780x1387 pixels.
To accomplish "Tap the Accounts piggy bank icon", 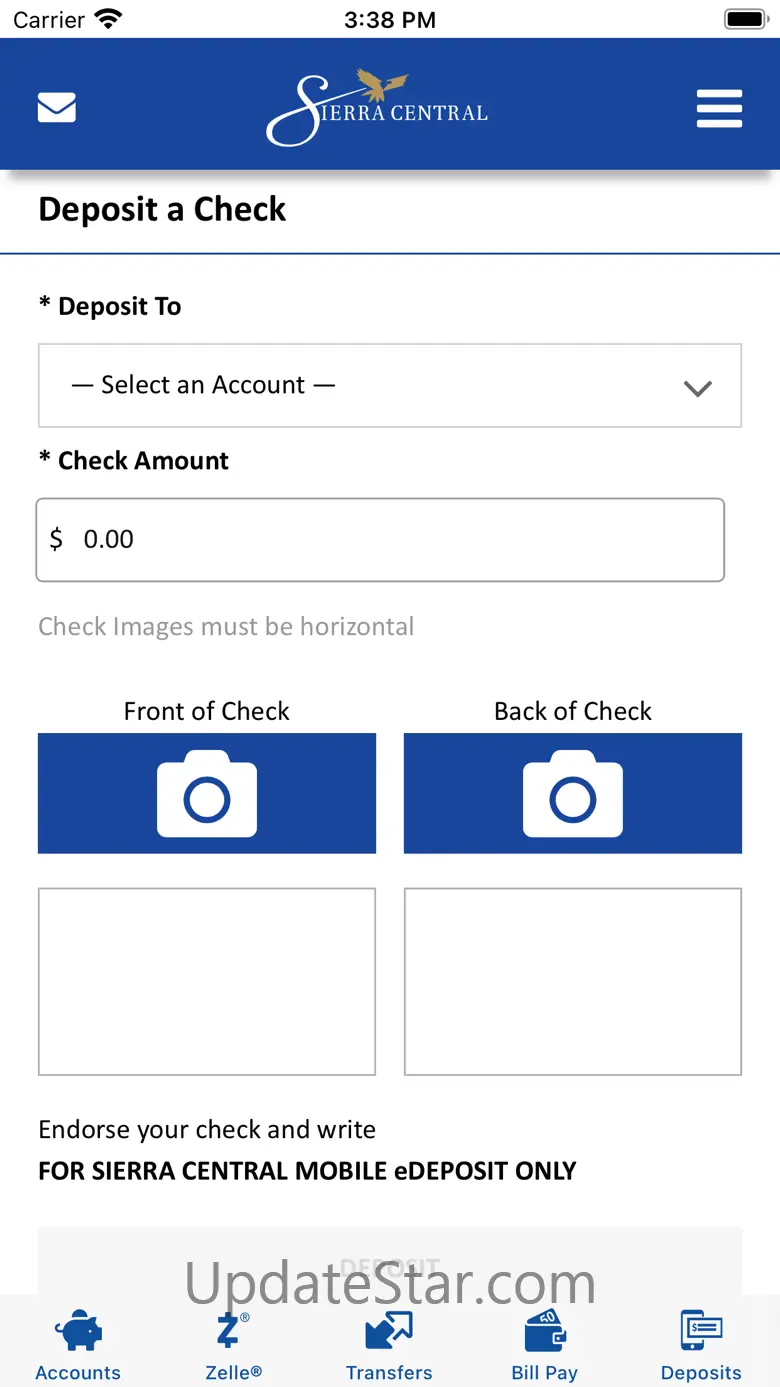I will pos(78,1331).
